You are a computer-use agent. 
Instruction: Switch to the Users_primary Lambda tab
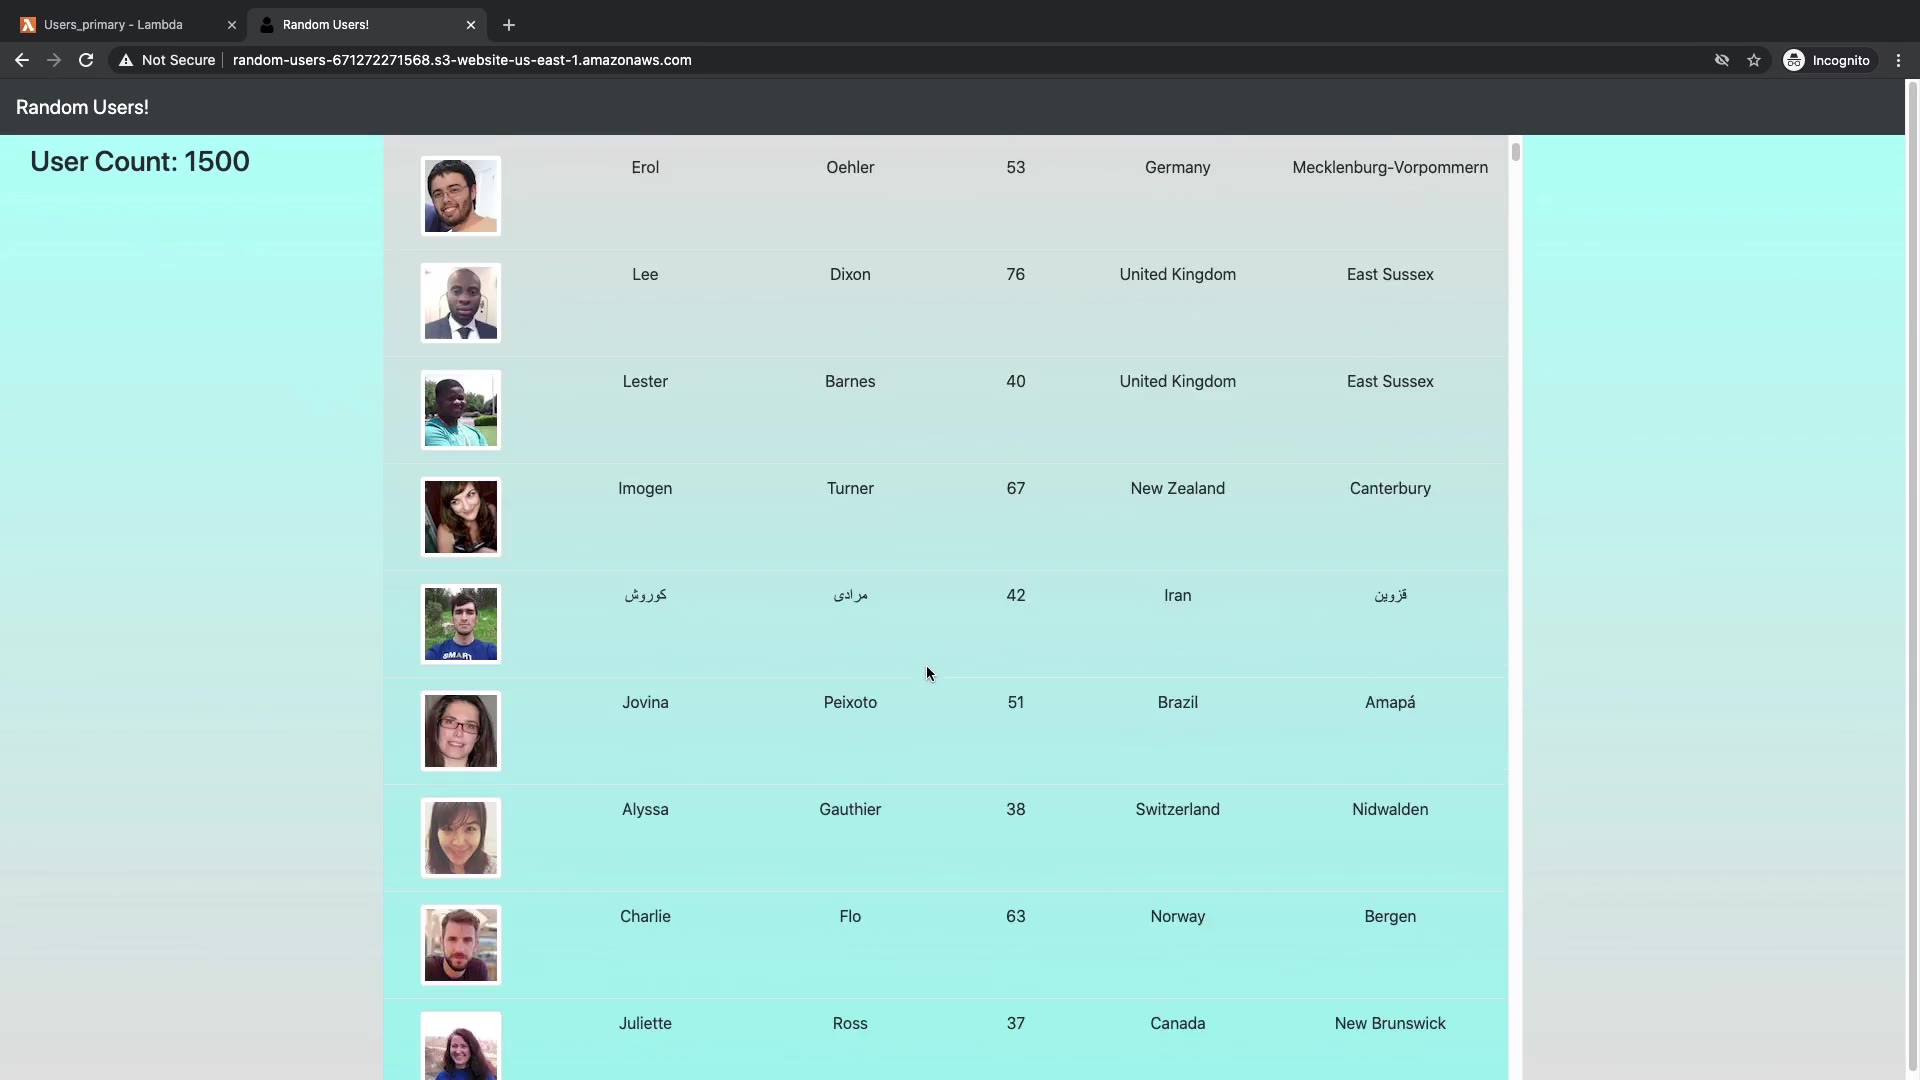coord(113,25)
